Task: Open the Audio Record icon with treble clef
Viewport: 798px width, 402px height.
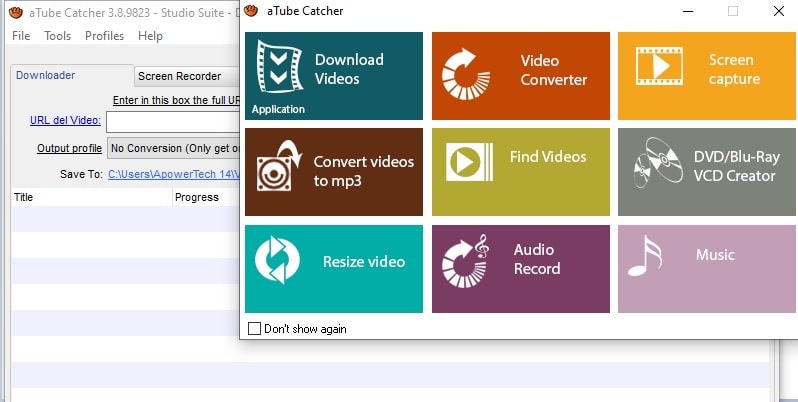Action: click(466, 261)
